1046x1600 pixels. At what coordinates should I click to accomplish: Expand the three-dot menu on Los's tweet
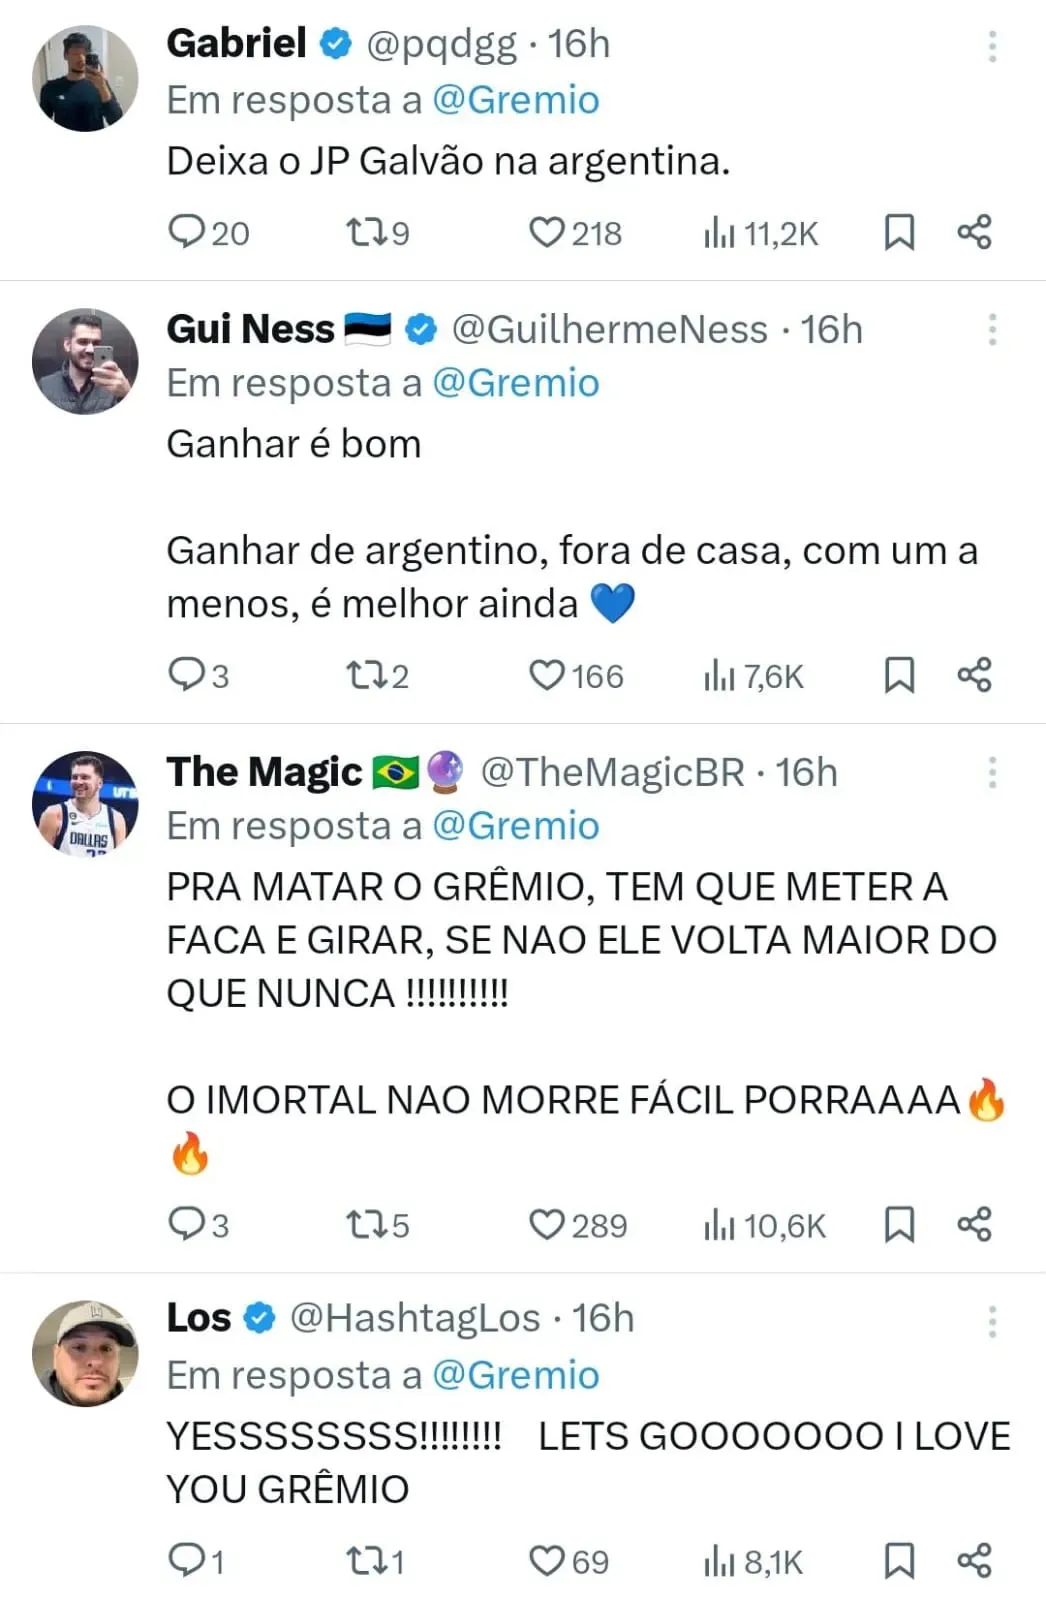point(992,1321)
